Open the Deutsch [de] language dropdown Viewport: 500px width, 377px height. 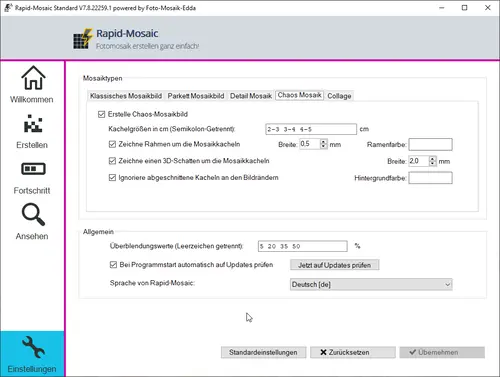(371, 284)
